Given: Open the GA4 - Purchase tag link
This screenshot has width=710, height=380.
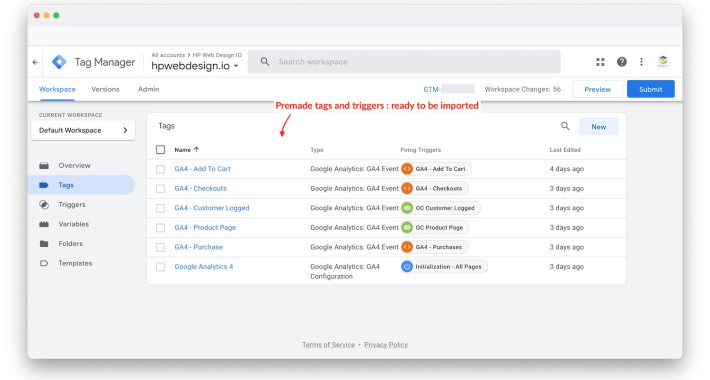Looking at the screenshot, I should point(199,247).
